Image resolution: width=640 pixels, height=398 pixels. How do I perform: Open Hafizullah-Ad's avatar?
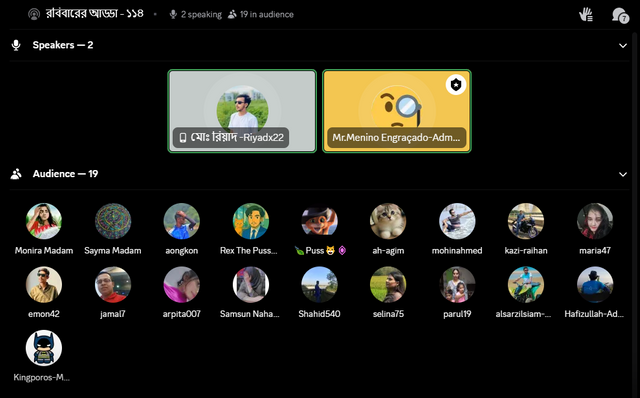[595, 285]
